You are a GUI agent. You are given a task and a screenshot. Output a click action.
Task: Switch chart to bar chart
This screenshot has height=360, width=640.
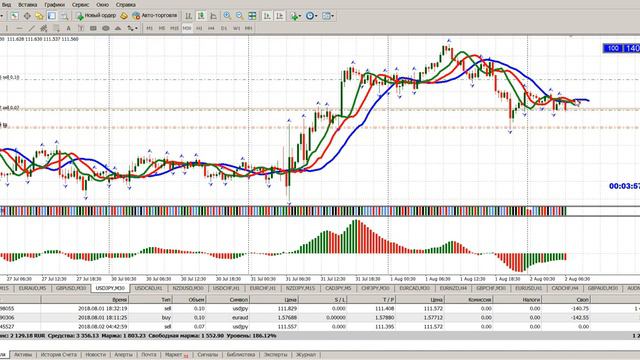(188, 16)
